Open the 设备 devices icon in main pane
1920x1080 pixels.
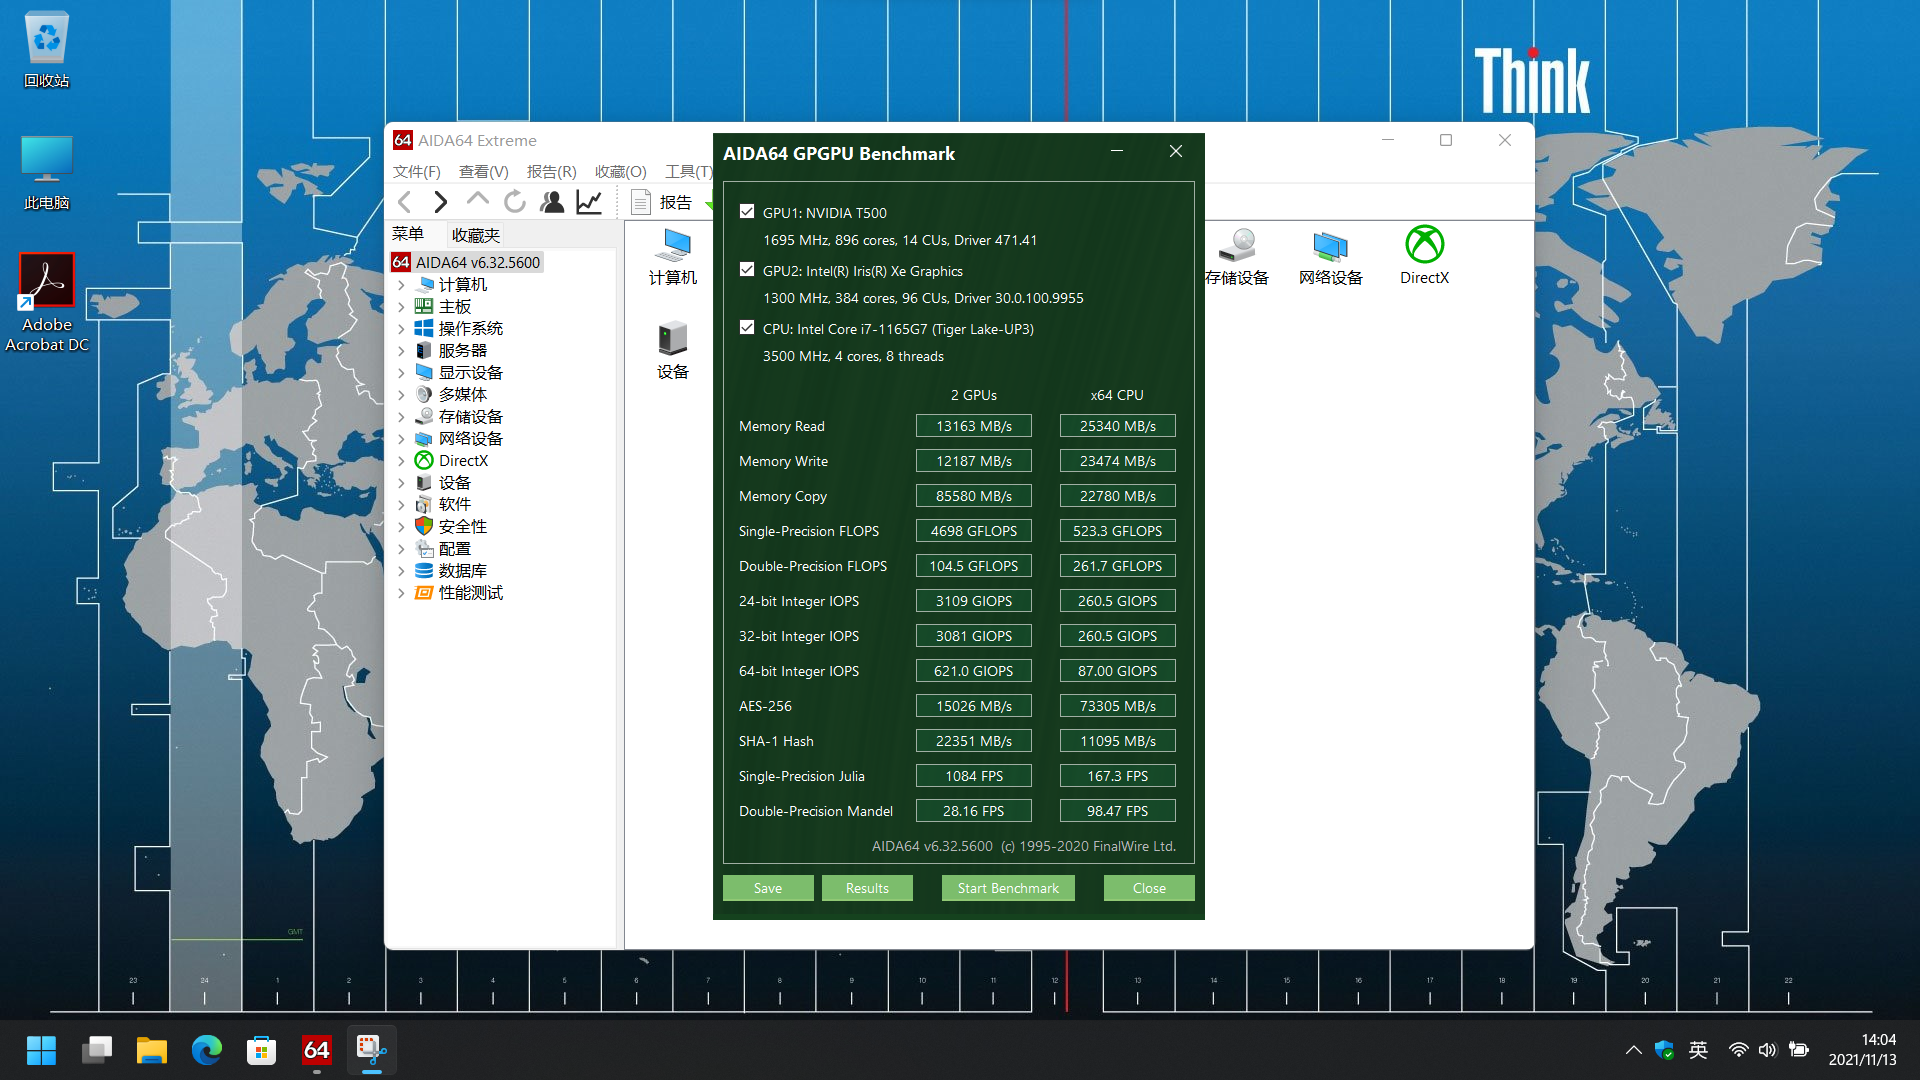pyautogui.click(x=673, y=350)
